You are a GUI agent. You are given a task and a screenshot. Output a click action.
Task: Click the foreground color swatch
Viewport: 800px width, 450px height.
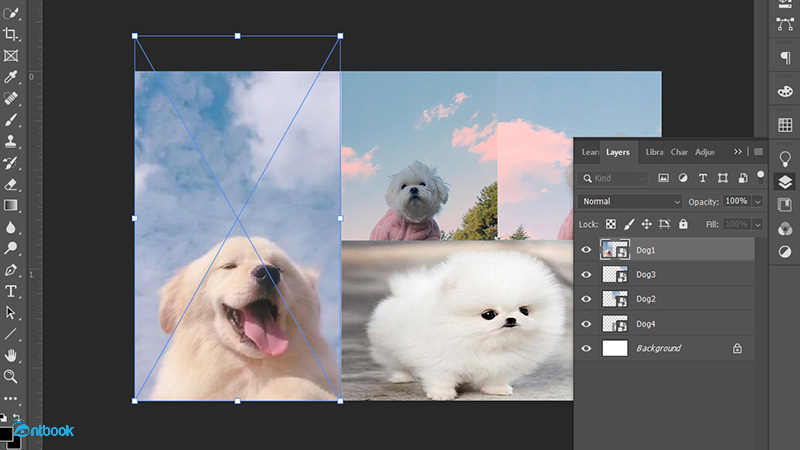click(5, 434)
